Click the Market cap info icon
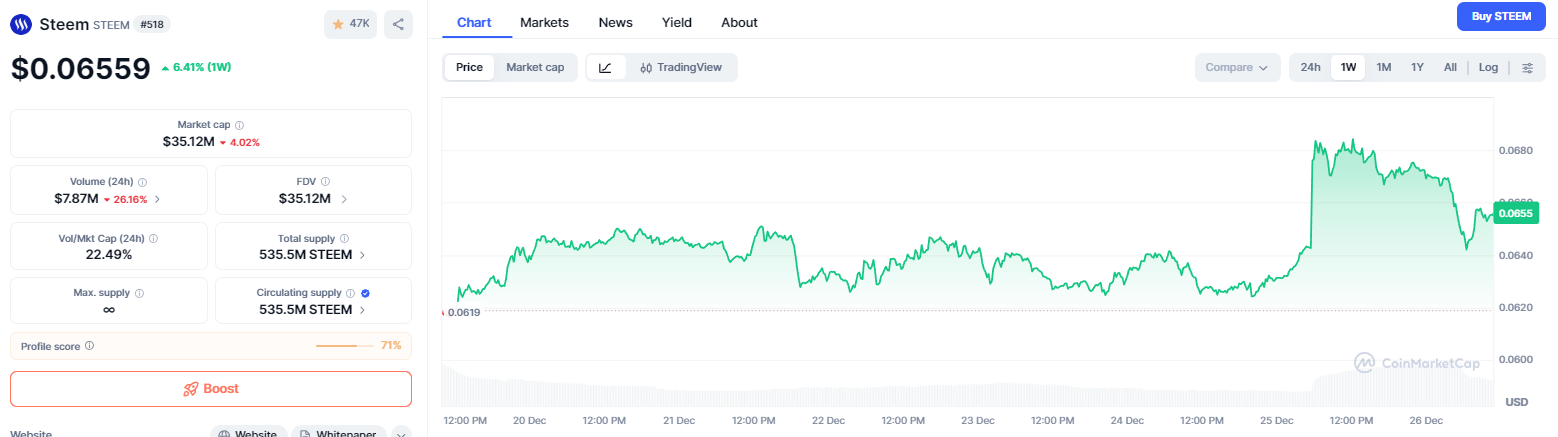 pyautogui.click(x=240, y=125)
